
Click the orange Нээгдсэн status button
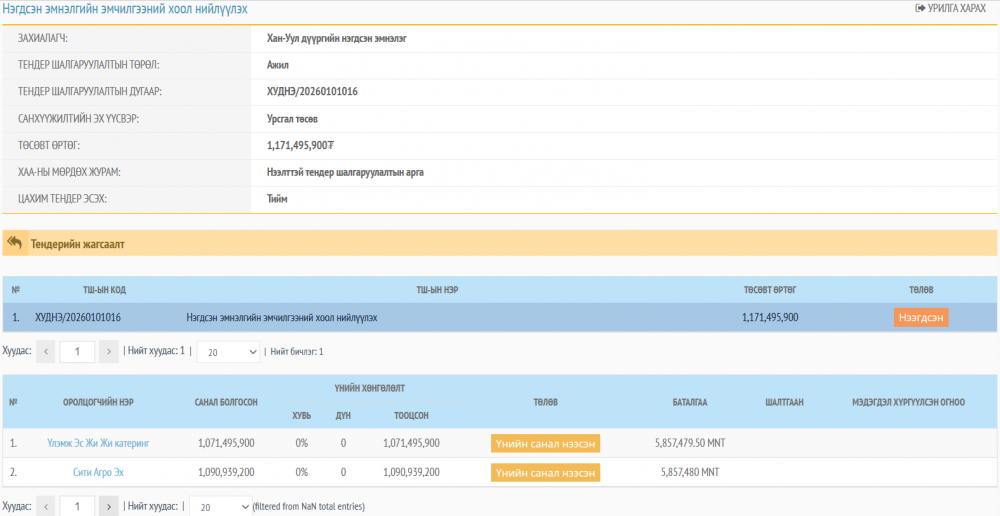[920, 317]
